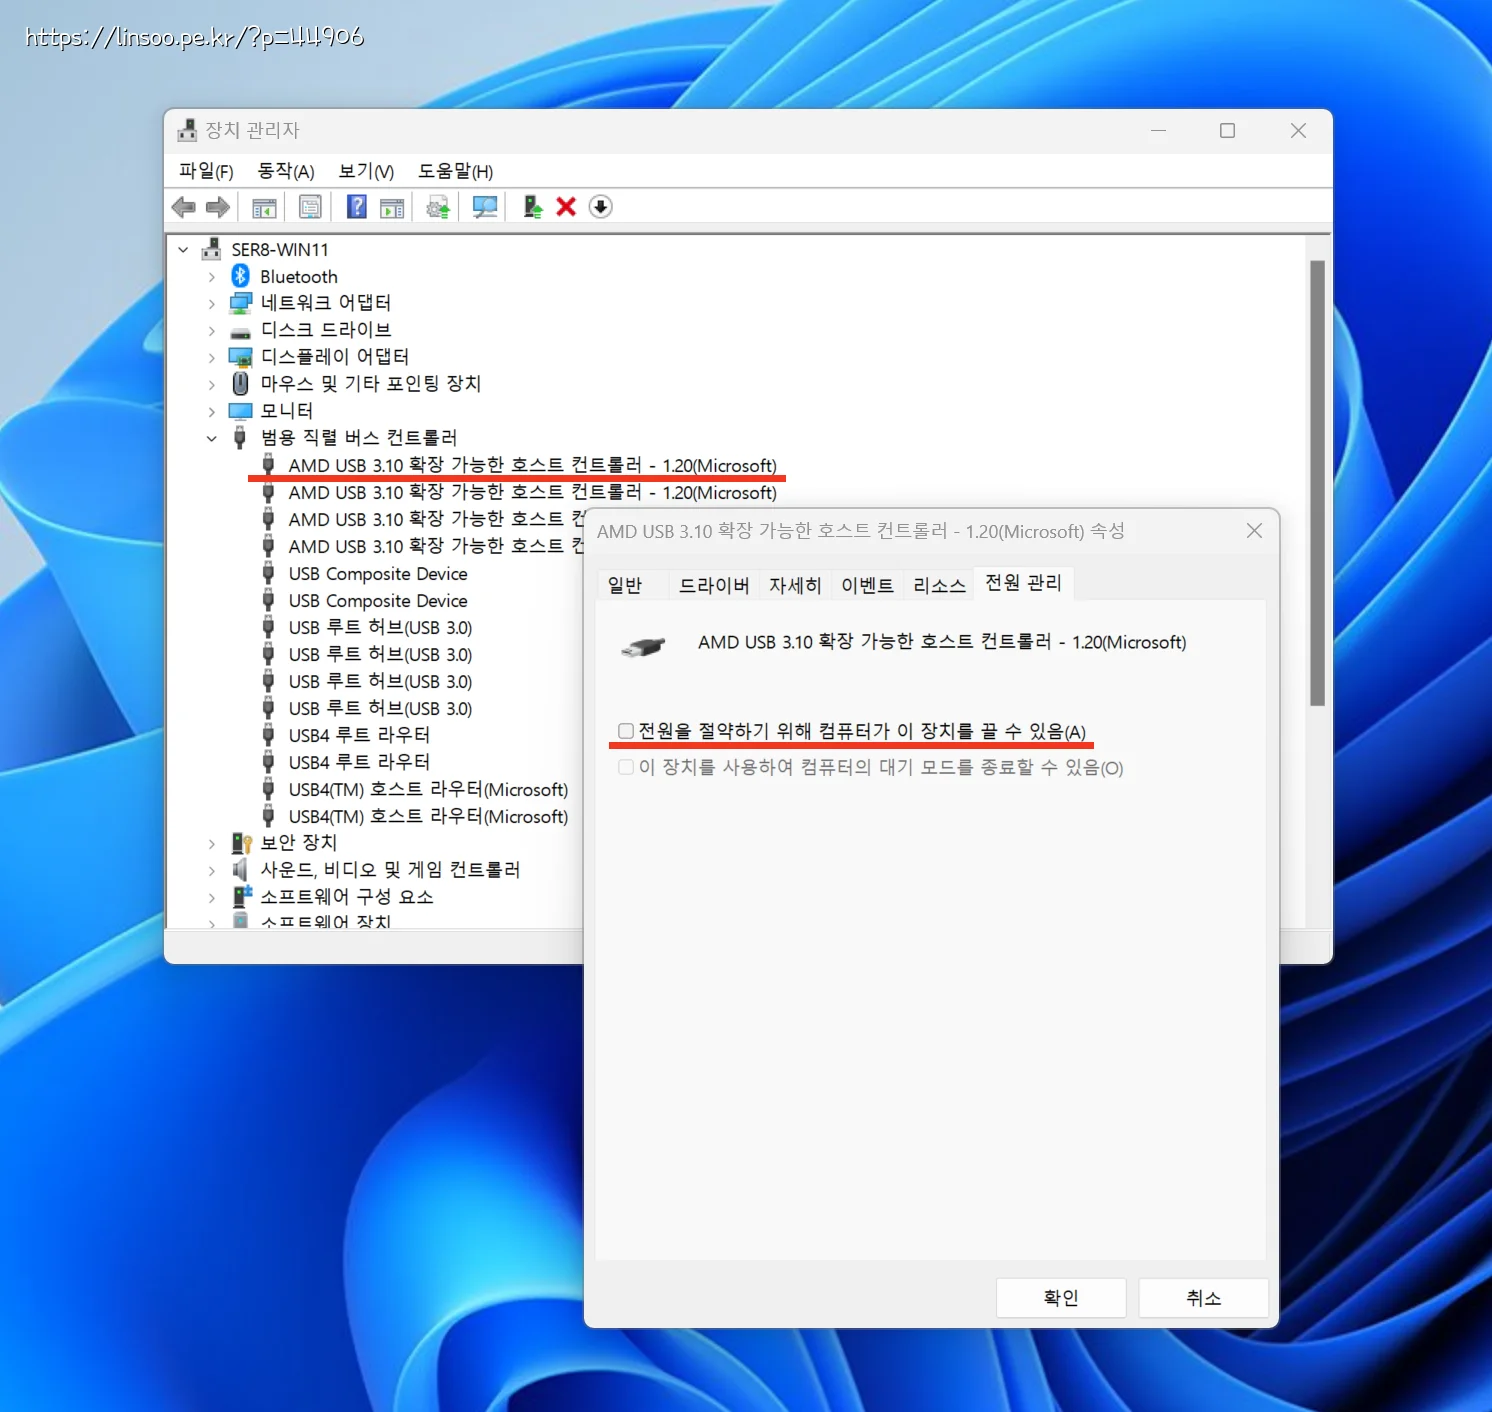Open Properties via the toolbar properties sheet icon
This screenshot has width=1492, height=1412.
310,207
